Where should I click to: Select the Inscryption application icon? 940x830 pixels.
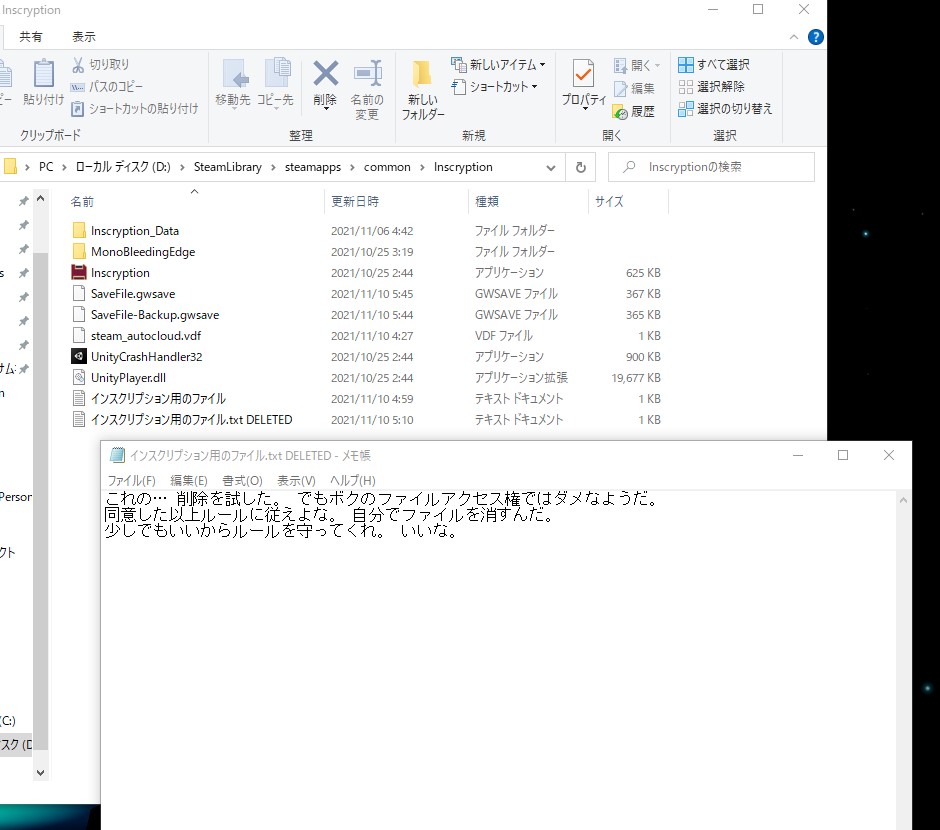pyautogui.click(x=79, y=273)
